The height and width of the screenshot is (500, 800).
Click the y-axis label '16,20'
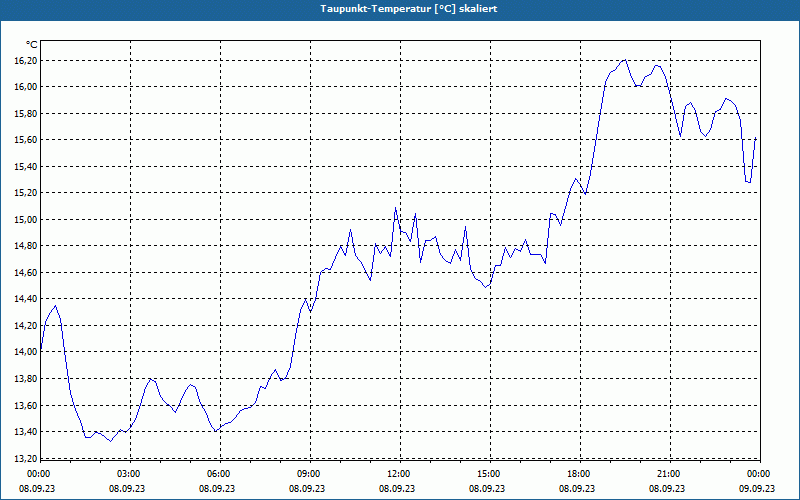tap(26, 61)
